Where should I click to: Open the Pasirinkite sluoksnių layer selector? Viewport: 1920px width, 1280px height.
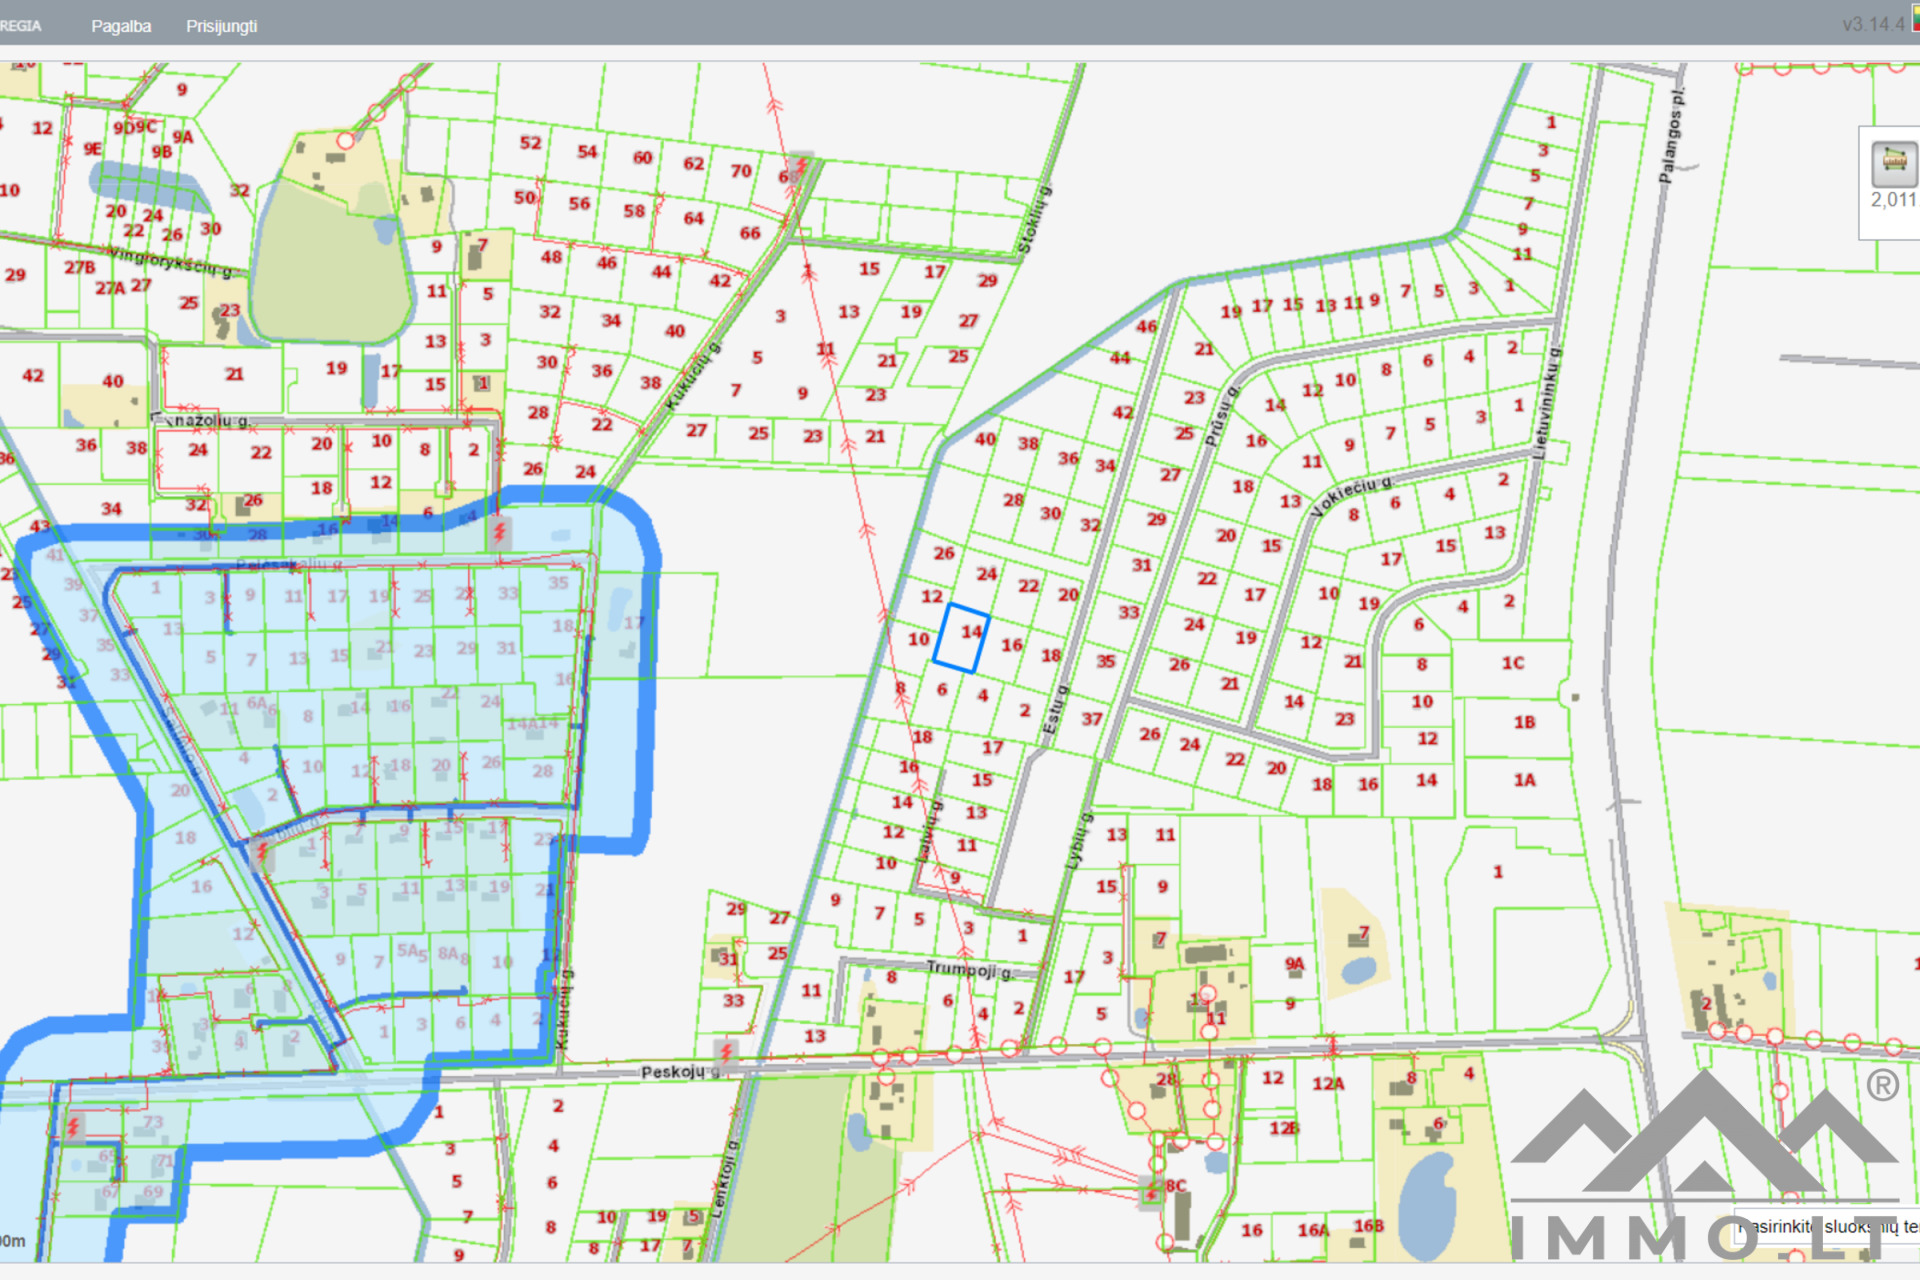(x=1828, y=1227)
